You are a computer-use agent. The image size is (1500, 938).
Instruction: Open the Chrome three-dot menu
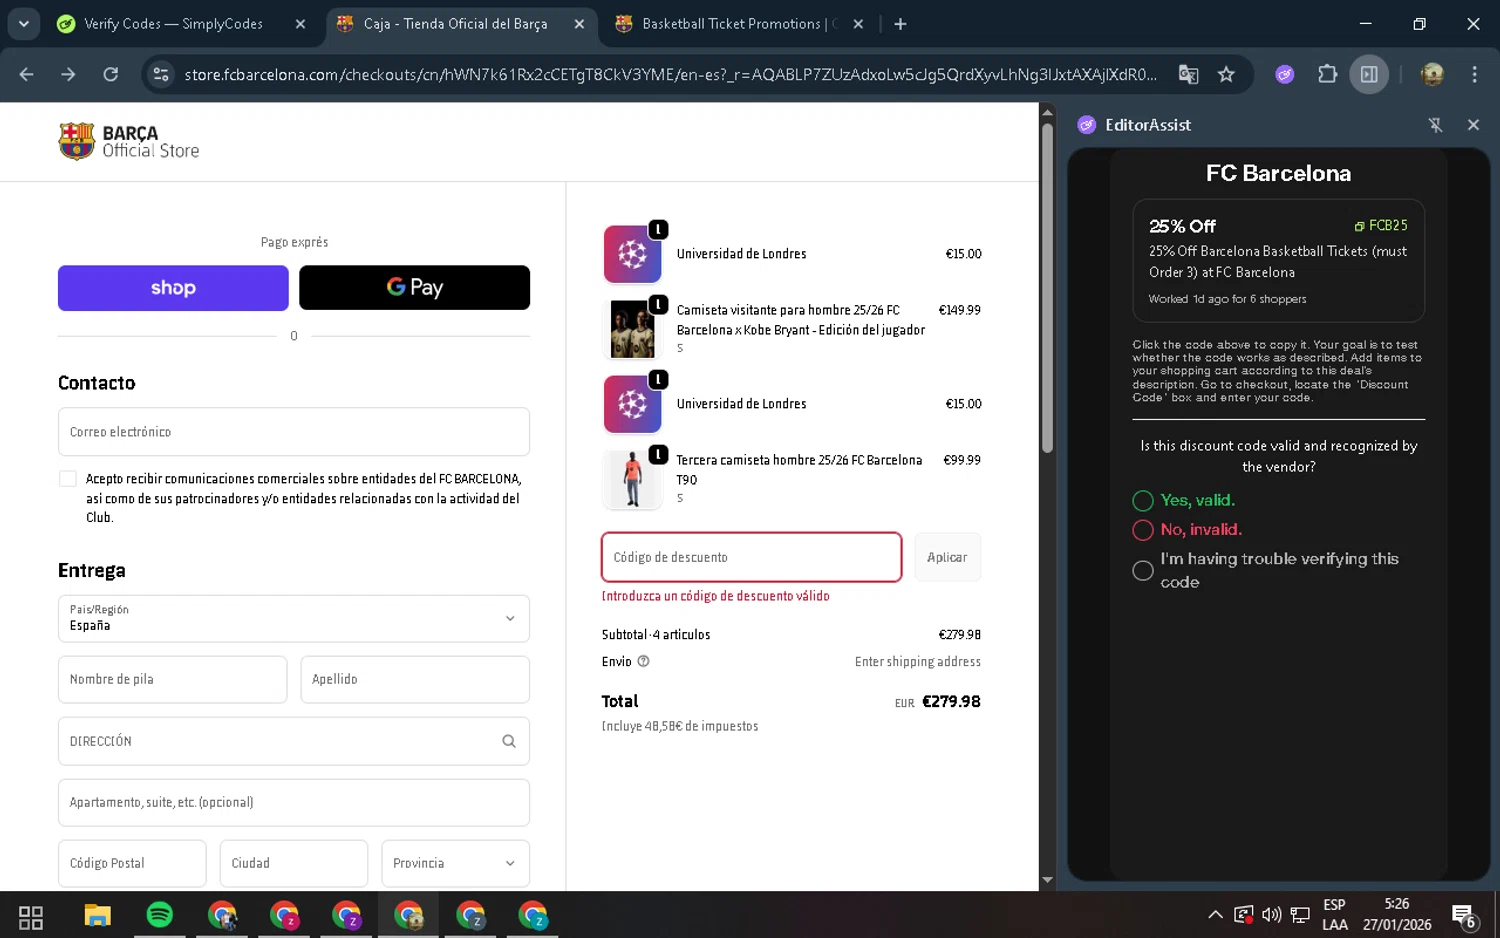(x=1474, y=74)
